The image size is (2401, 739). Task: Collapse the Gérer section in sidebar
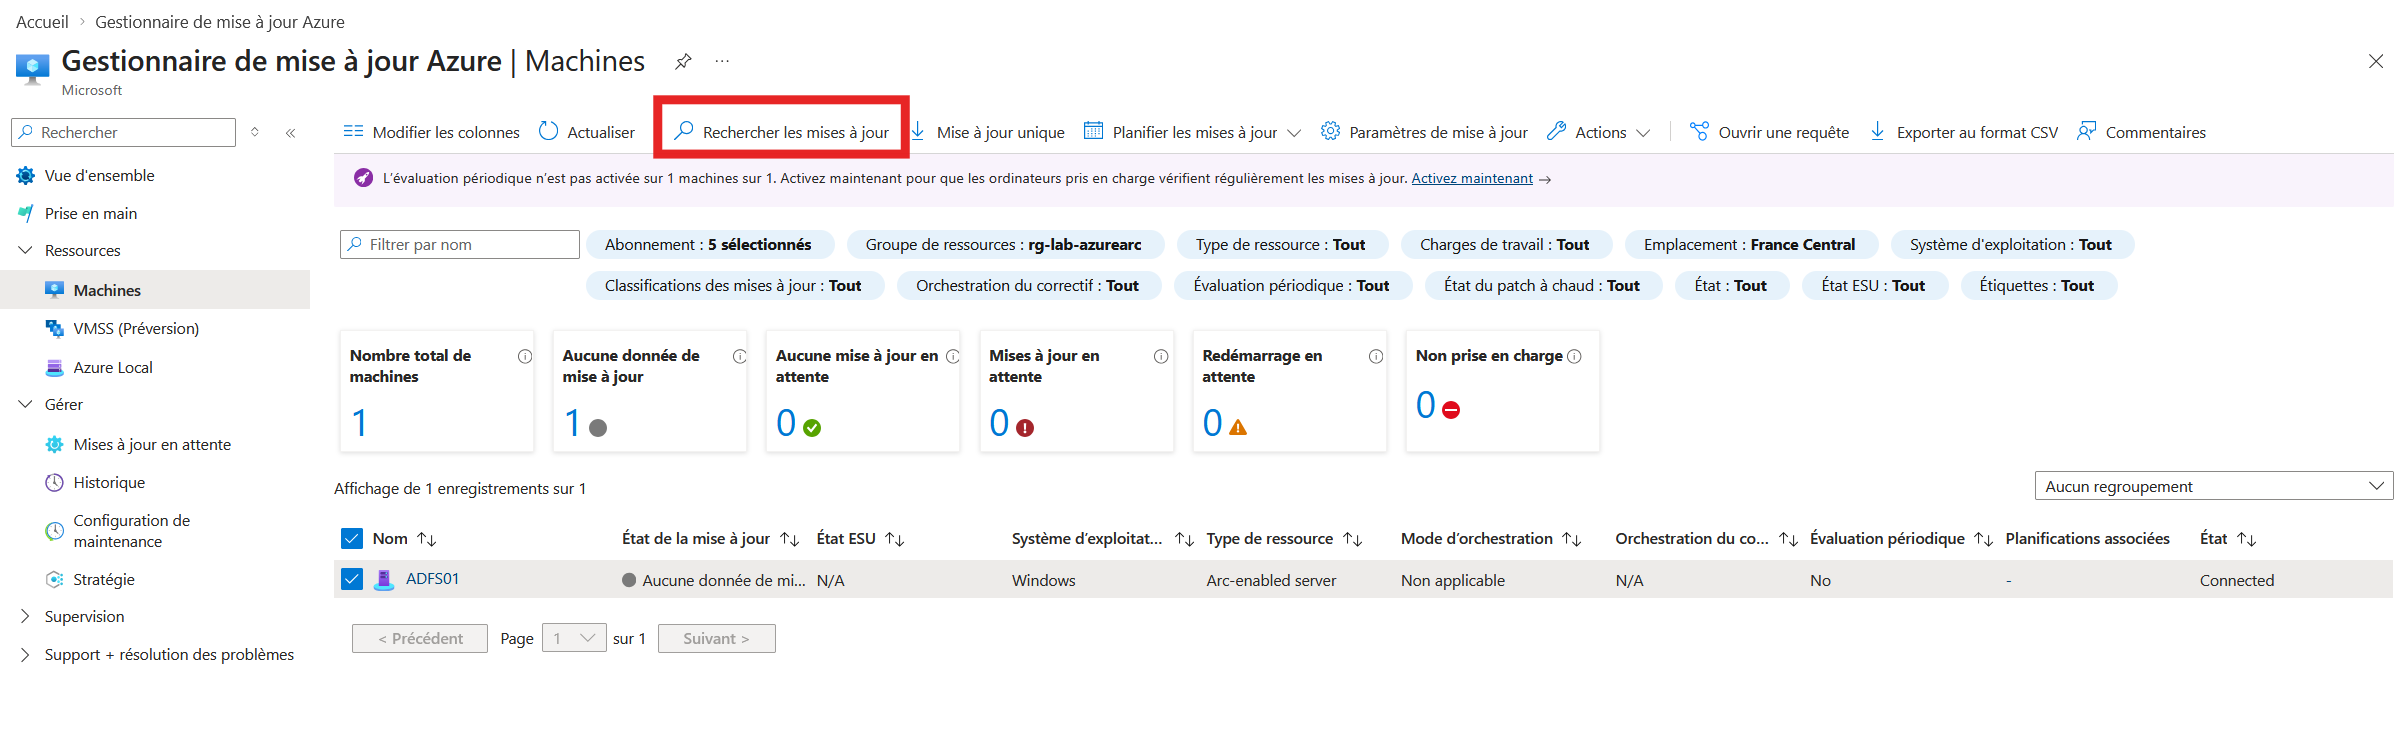point(26,405)
